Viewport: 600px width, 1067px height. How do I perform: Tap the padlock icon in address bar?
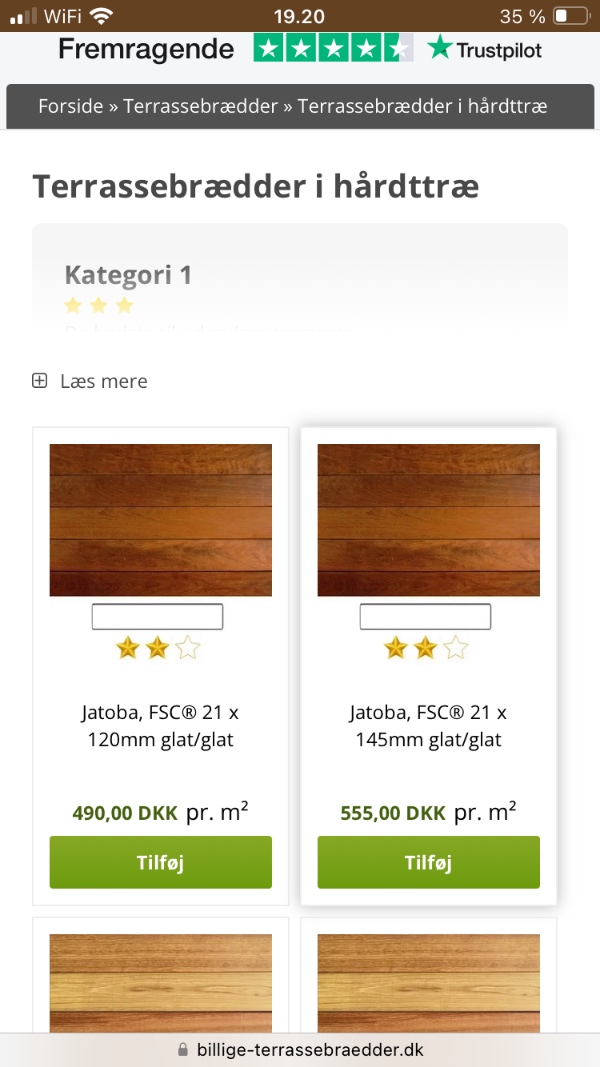pyautogui.click(x=182, y=1049)
